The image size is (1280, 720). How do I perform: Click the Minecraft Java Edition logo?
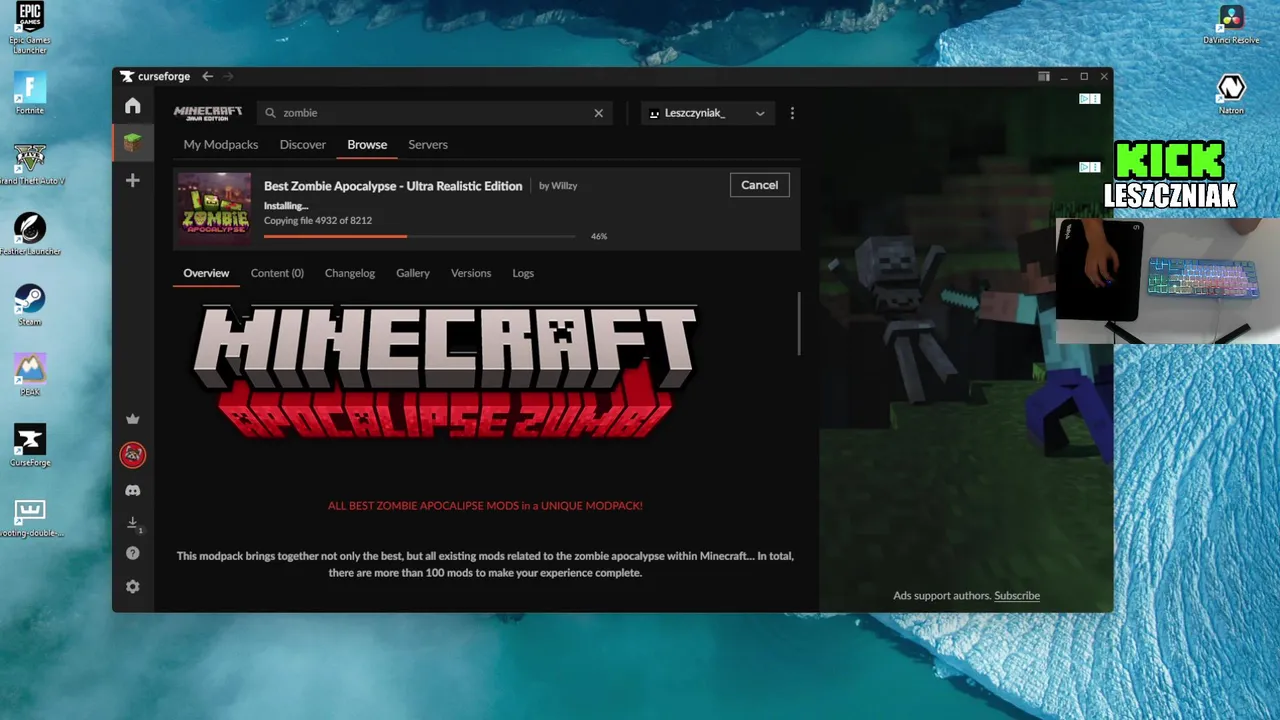click(x=208, y=113)
